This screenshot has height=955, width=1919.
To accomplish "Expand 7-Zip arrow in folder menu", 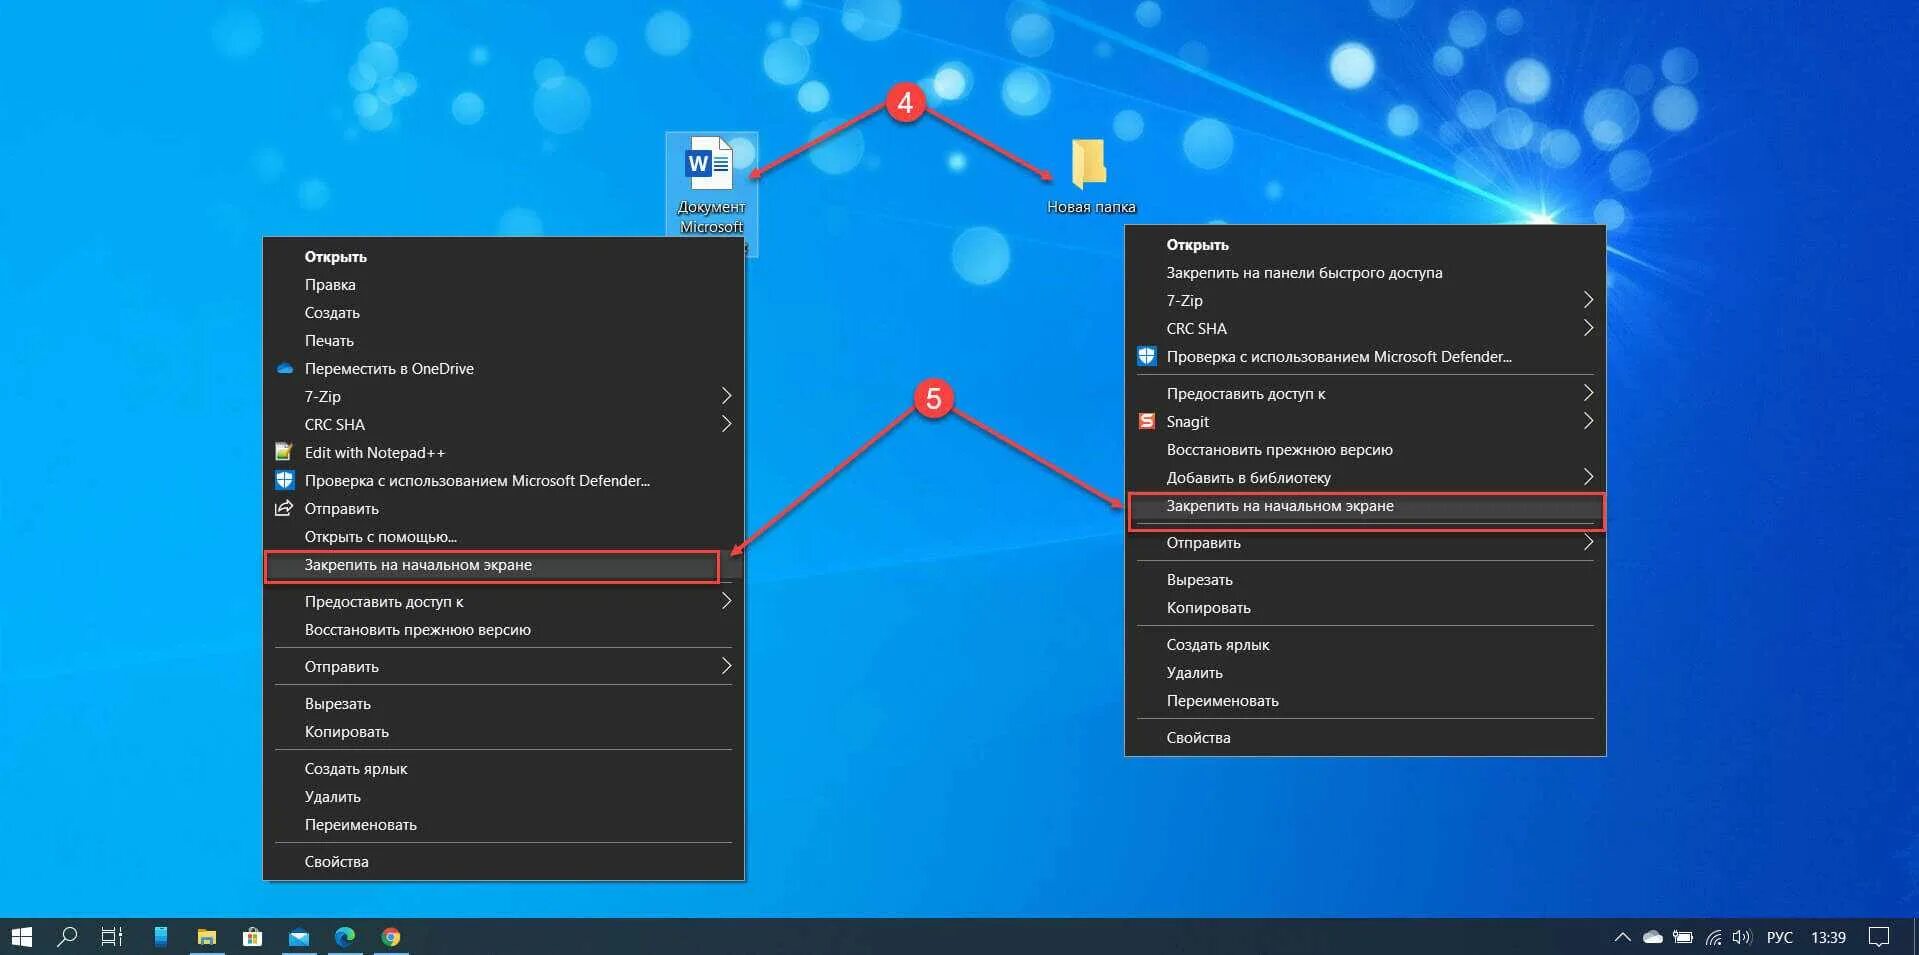I will pyautogui.click(x=1588, y=301).
